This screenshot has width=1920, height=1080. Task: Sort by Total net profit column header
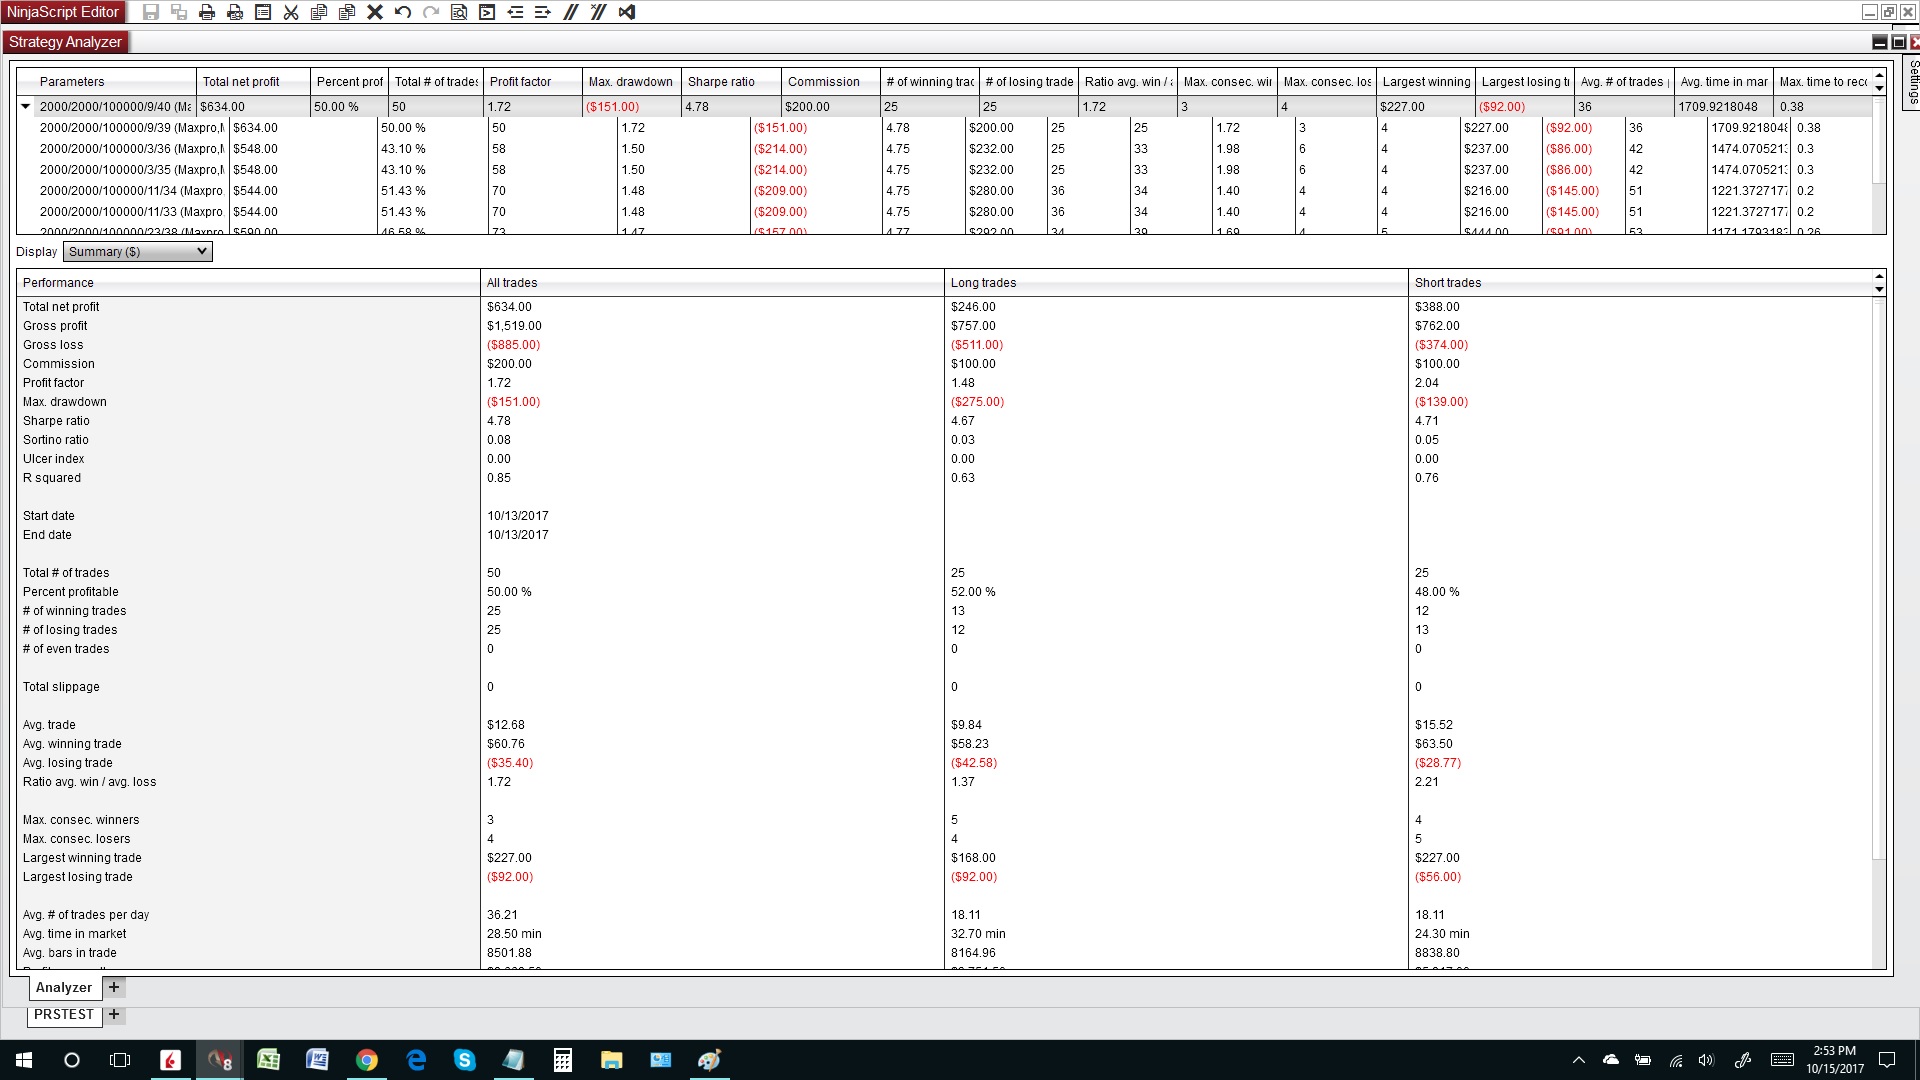[241, 82]
